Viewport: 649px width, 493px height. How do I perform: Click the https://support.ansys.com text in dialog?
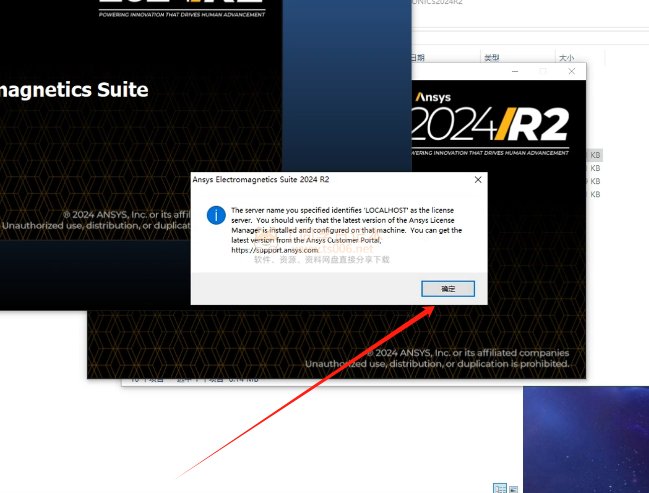point(275,250)
